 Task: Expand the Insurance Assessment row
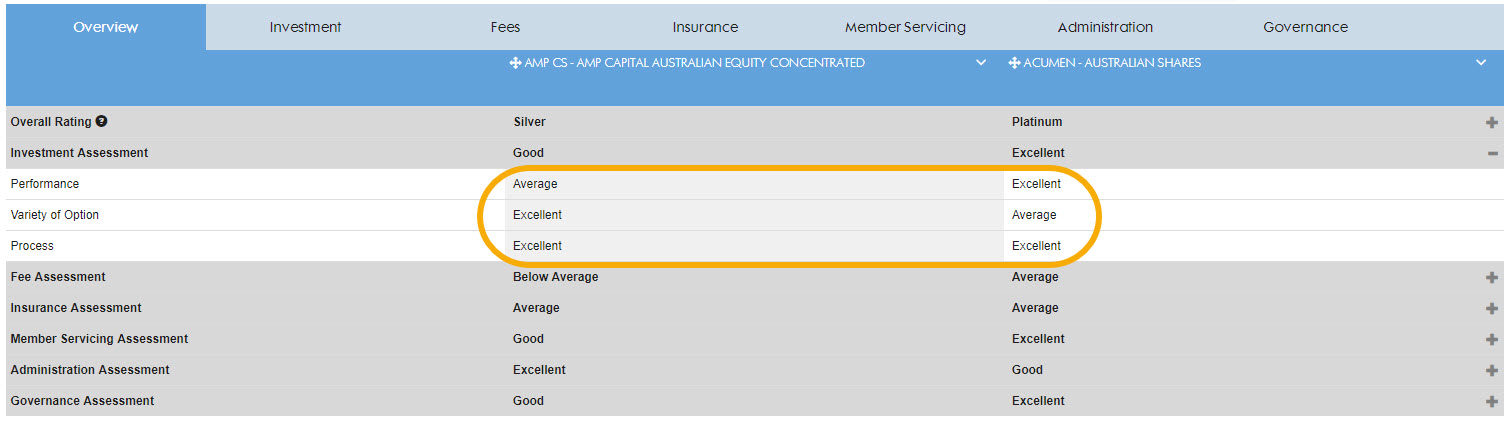[x=1492, y=308]
